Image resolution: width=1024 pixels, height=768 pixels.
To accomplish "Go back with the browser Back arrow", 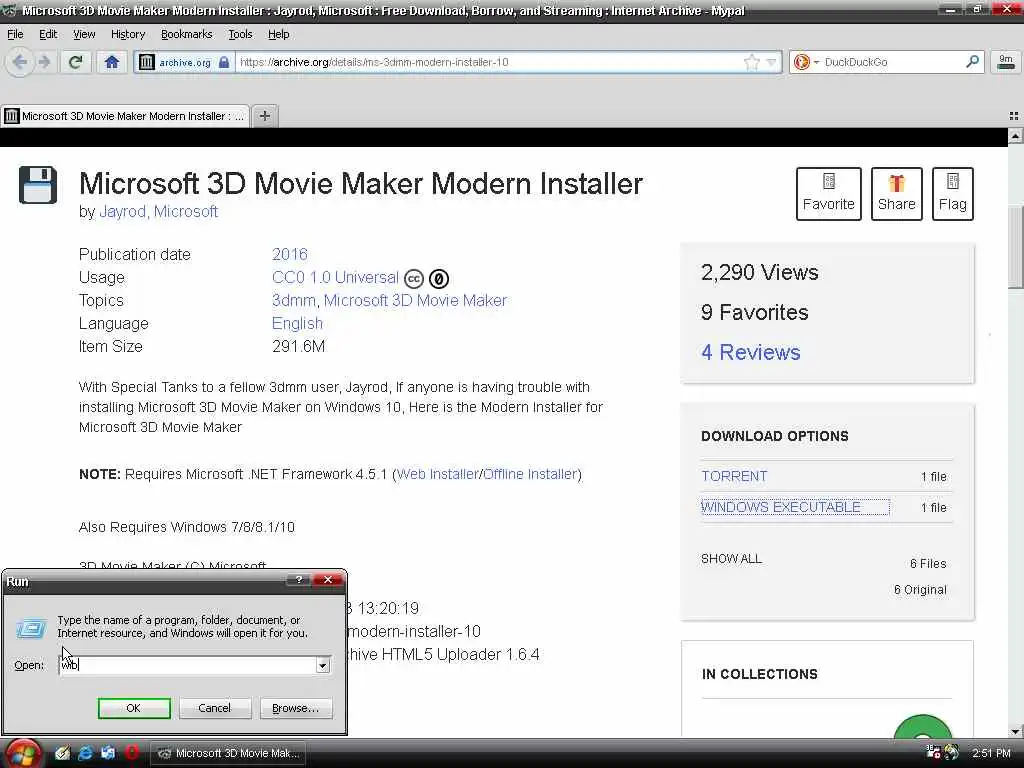I will coord(20,62).
